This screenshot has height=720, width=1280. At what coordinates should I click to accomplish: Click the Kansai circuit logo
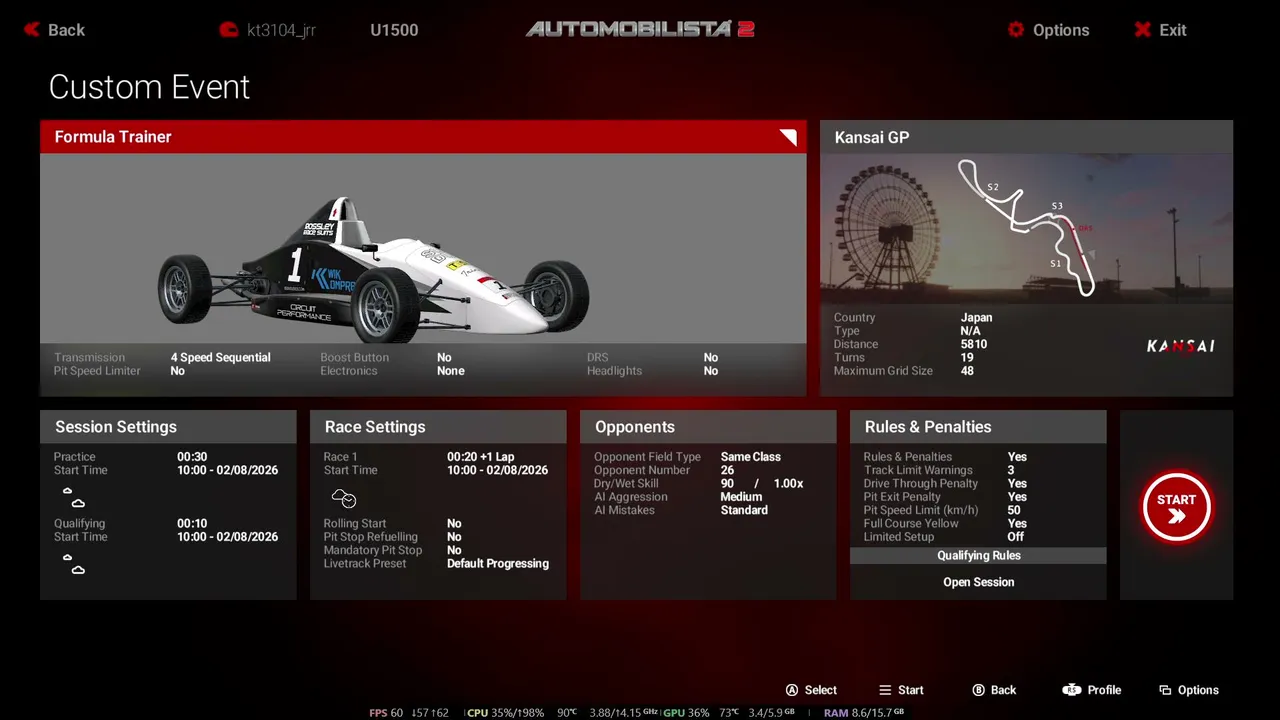coord(1180,346)
